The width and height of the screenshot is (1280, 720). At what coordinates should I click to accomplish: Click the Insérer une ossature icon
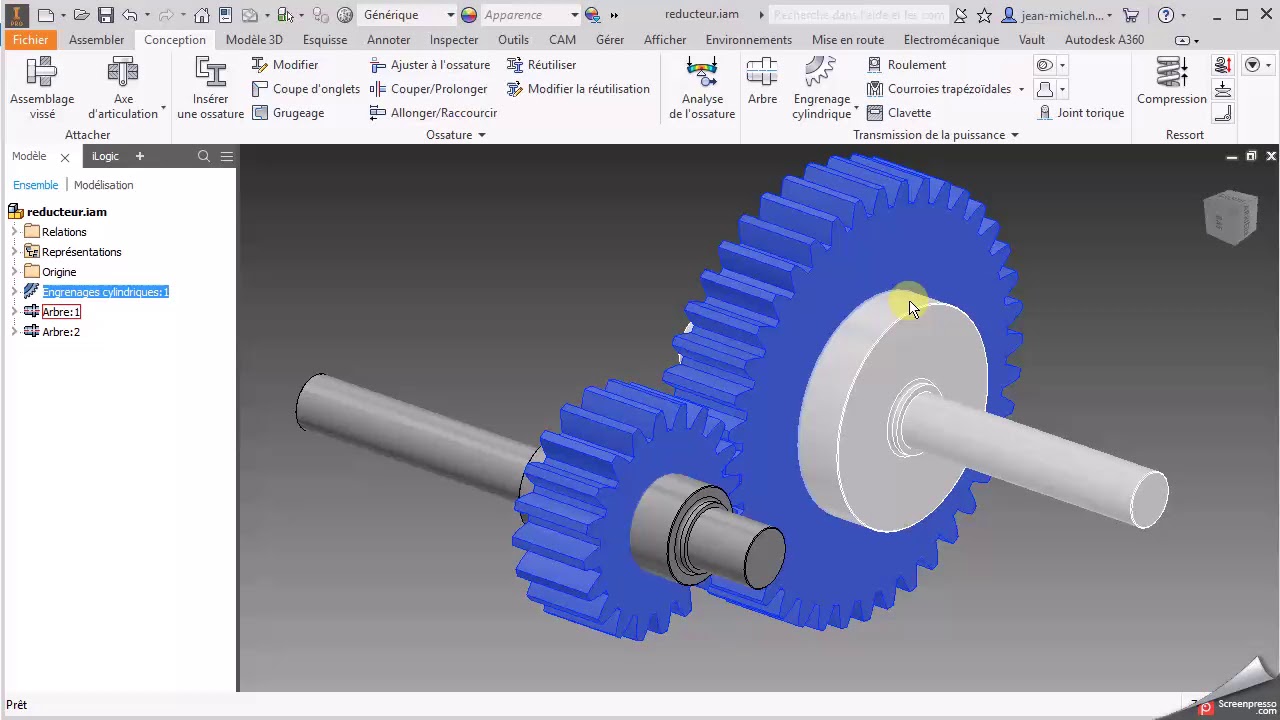(210, 74)
